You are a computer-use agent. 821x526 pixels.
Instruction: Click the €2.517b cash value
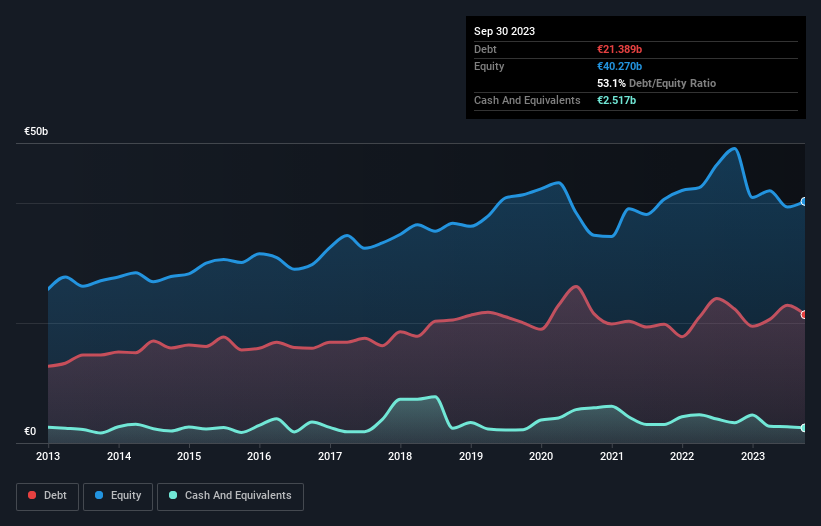pyautogui.click(x=616, y=100)
